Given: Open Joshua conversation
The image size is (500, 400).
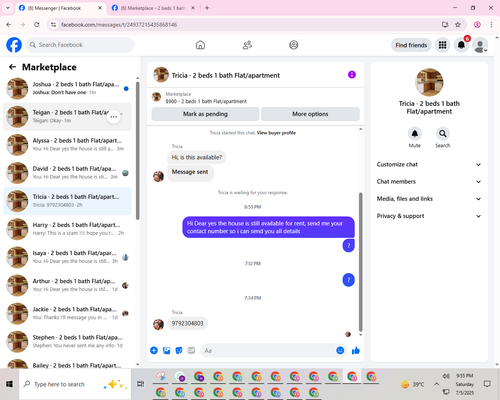Looking at the screenshot, I should click(x=67, y=89).
